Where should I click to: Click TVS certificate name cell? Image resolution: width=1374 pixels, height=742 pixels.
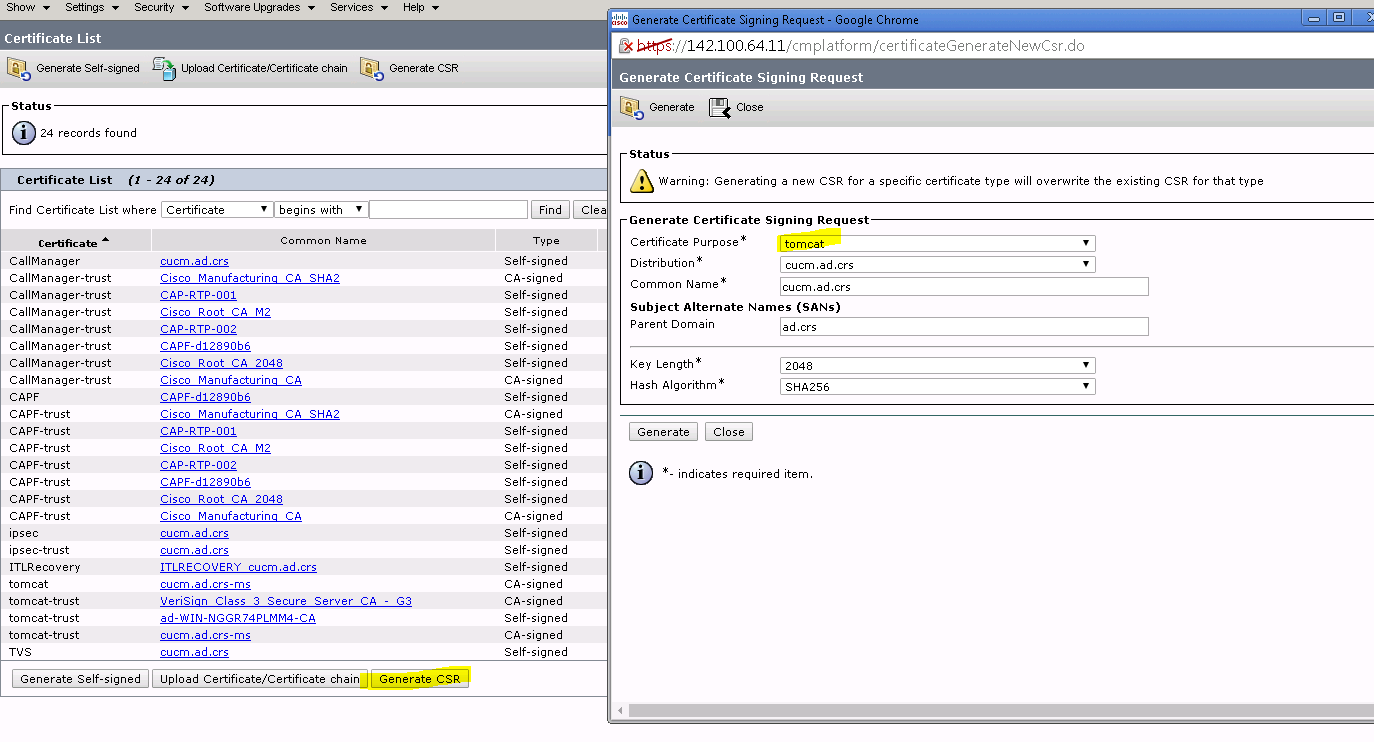21,652
